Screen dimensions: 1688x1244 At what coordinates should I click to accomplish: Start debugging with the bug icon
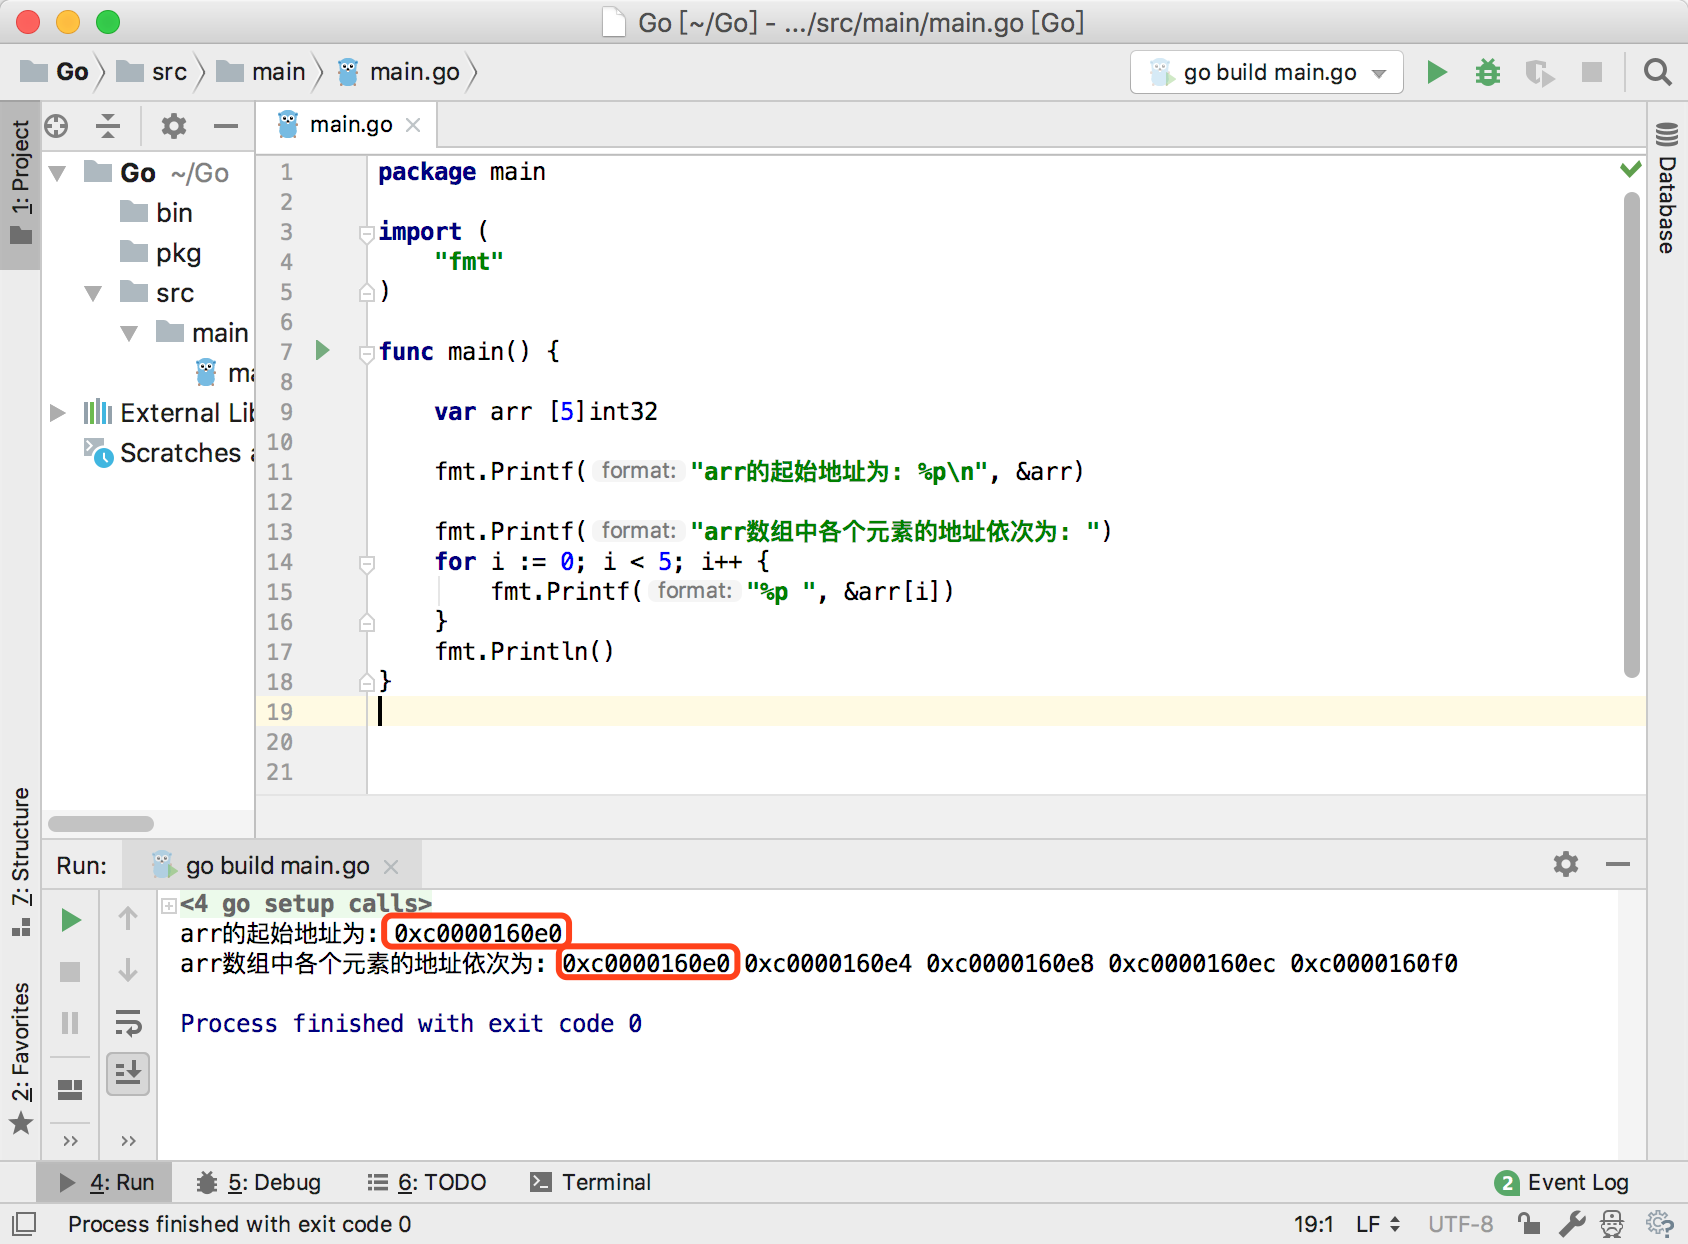coord(1488,72)
